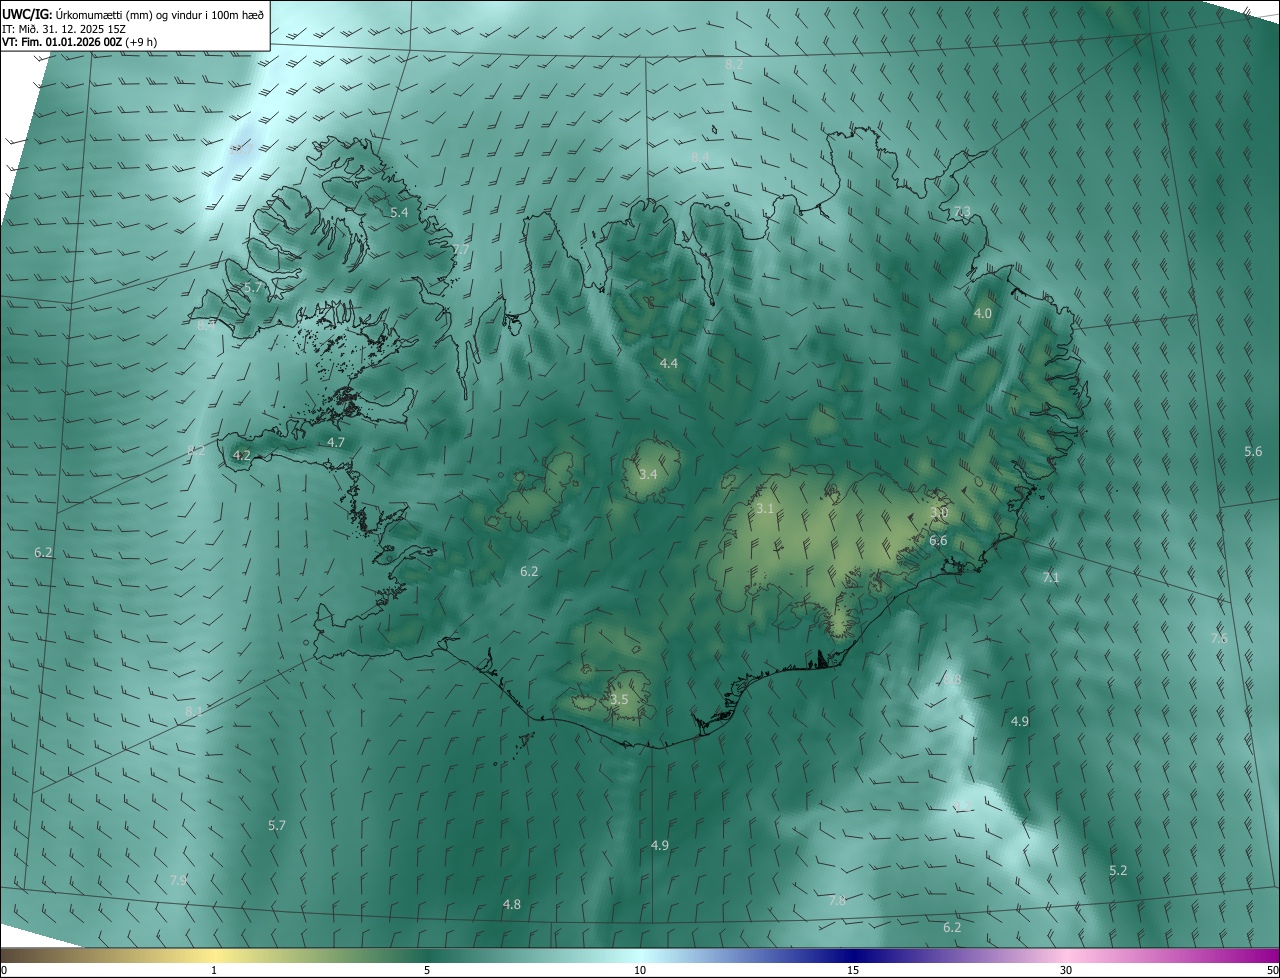Image resolution: width=1280 pixels, height=978 pixels.
Task: Click the 7.1 value label
Action: click(1050, 578)
